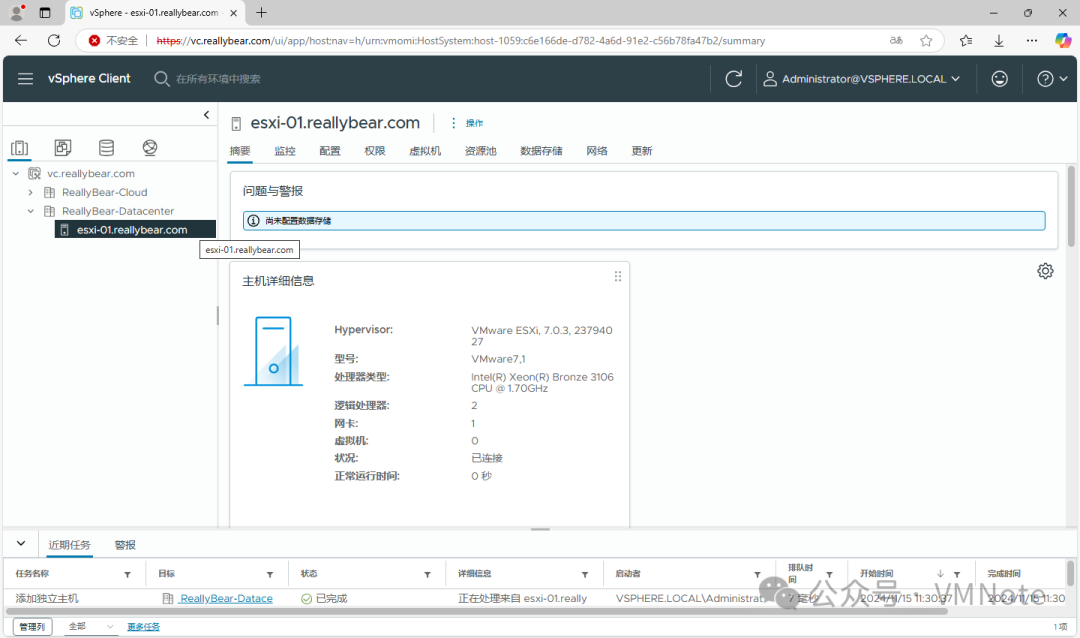Click the browser back button
This screenshot has width=1080, height=638.
click(21, 41)
